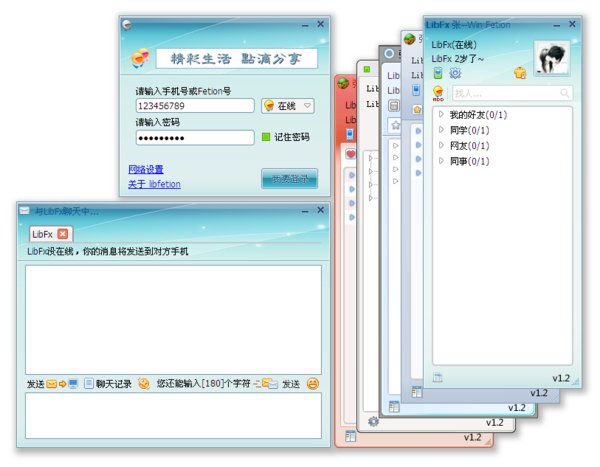Click the heart icon in red window

(x=351, y=154)
